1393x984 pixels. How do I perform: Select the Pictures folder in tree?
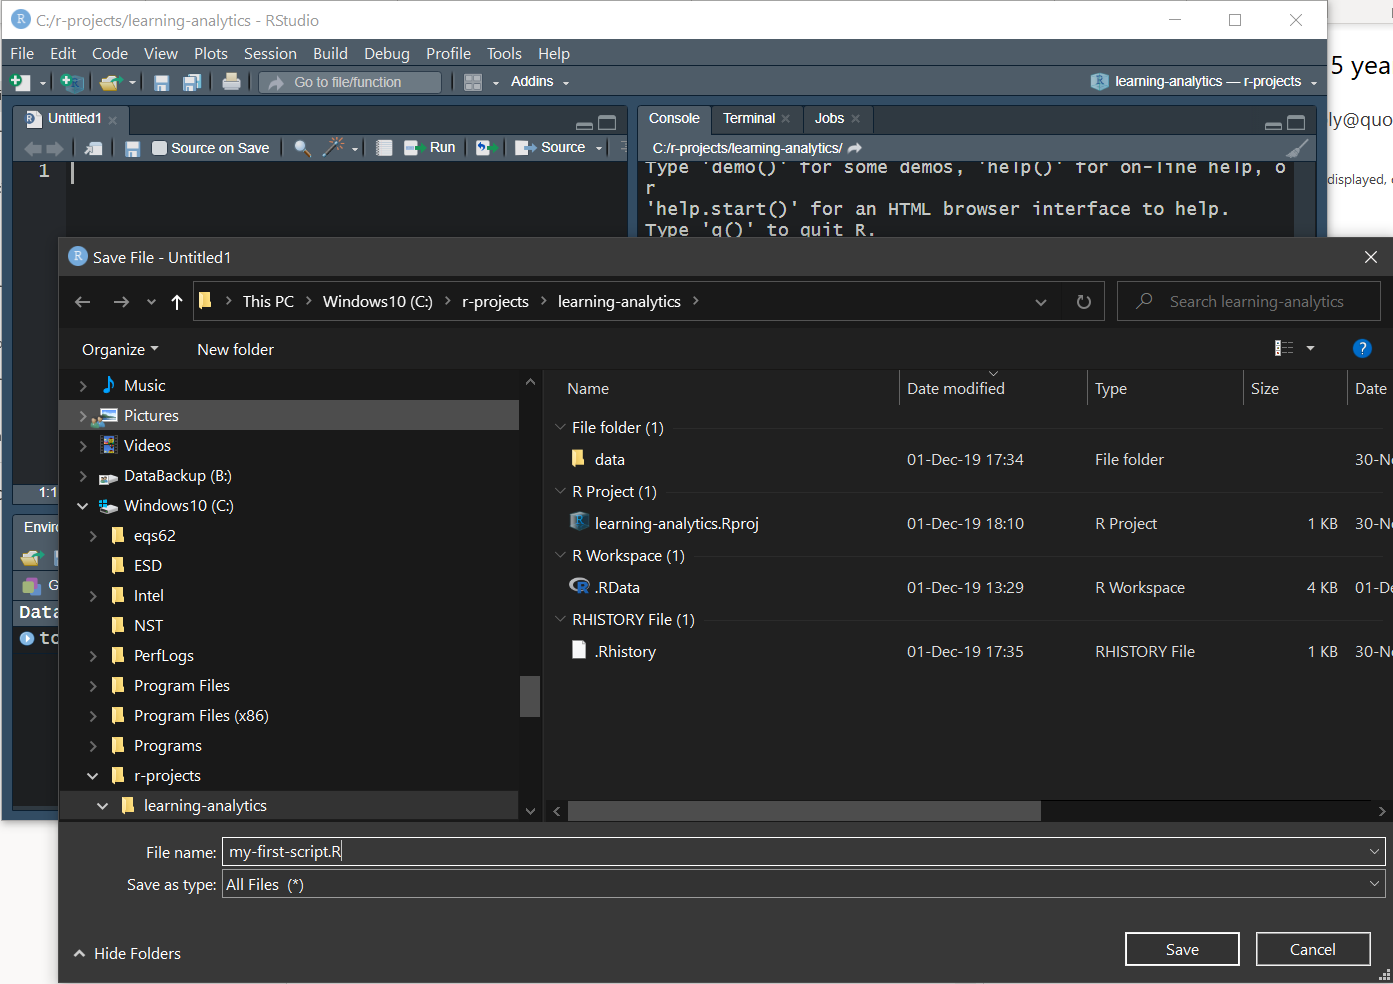[x=290, y=415]
